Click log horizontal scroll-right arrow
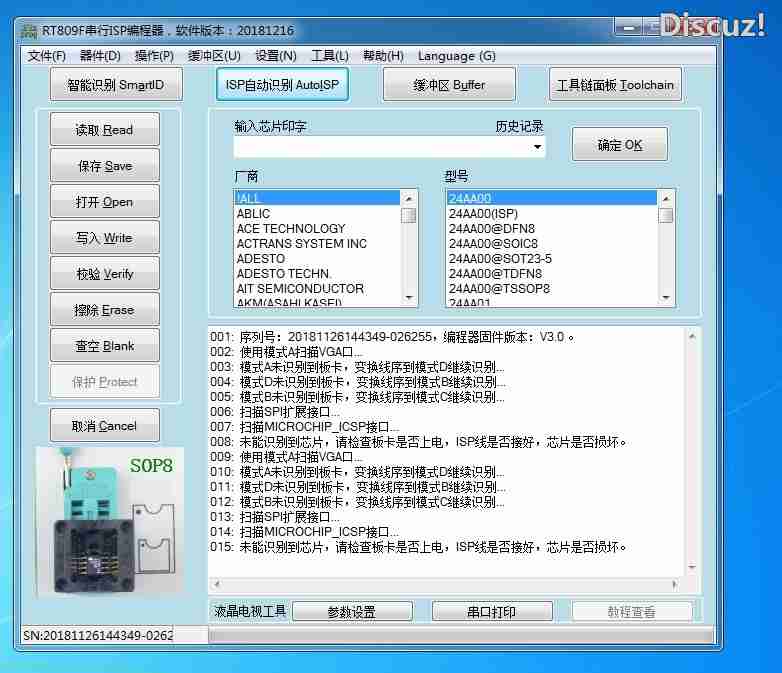This screenshot has height=673, width=782. 674,584
